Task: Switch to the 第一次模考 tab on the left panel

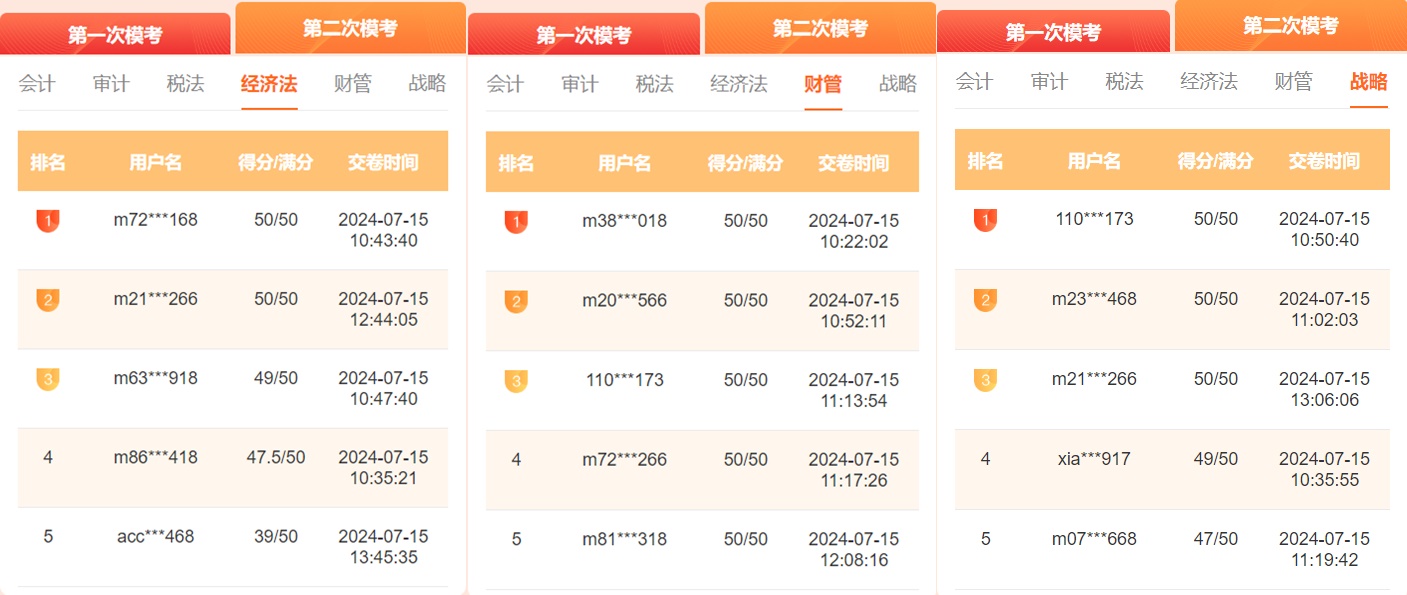Action: click(x=116, y=29)
